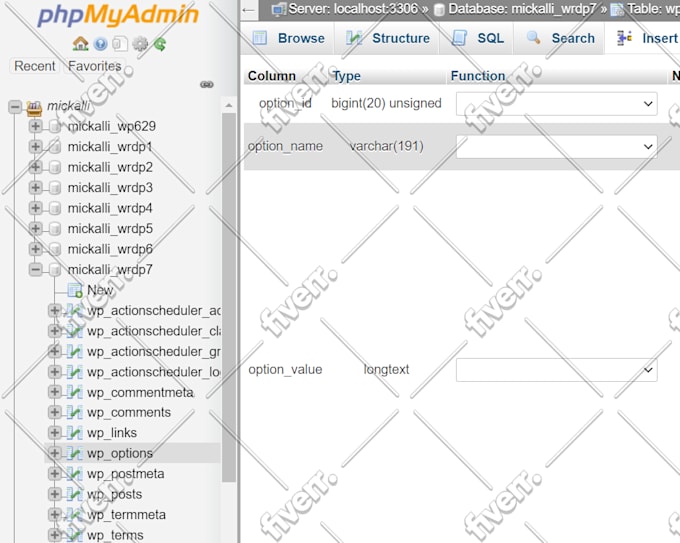The height and width of the screenshot is (543, 680).
Task: Click the wp_links table icon
Action: (75, 433)
